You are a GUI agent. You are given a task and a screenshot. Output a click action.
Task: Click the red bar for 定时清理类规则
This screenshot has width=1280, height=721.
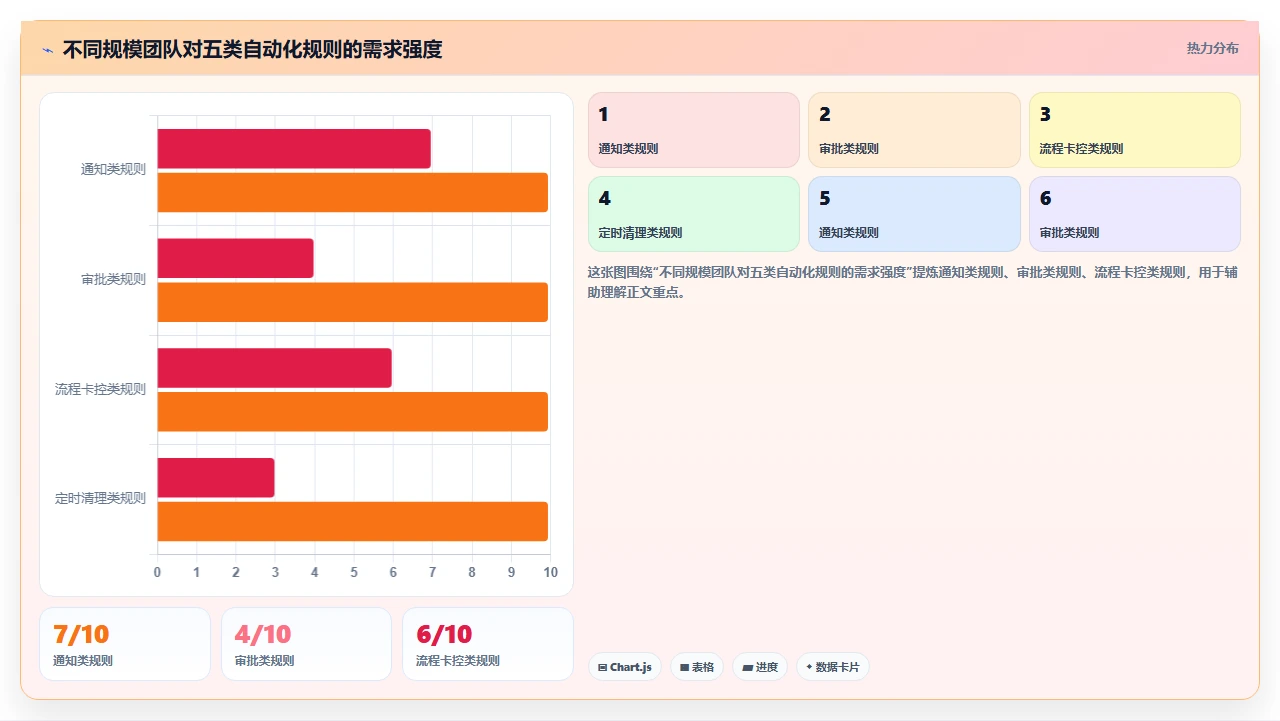(x=216, y=478)
